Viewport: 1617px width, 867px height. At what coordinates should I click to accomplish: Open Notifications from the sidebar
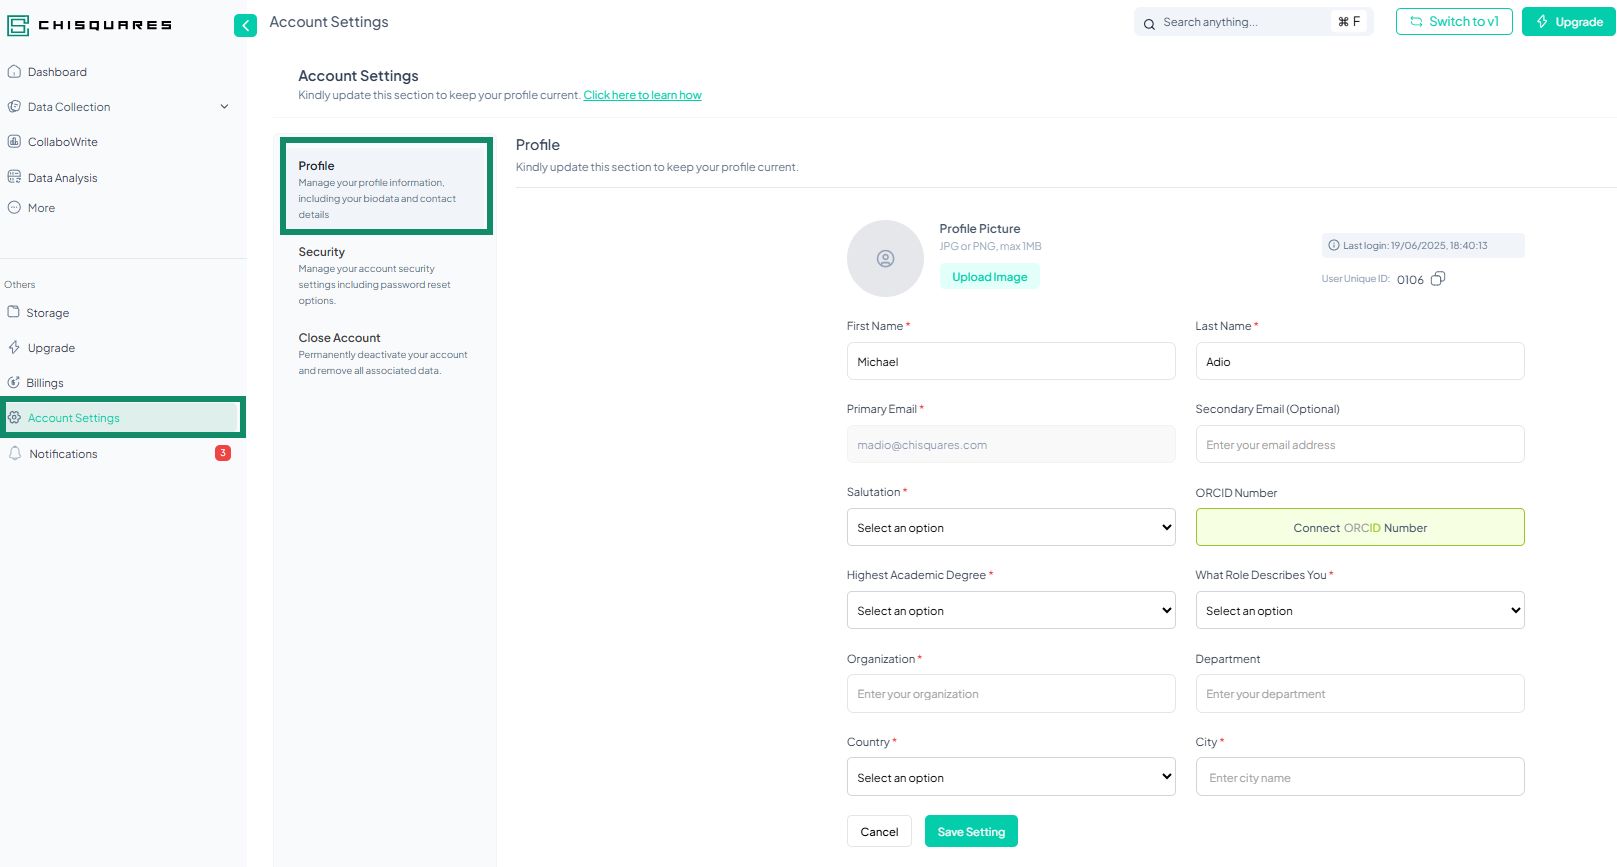click(x=63, y=454)
